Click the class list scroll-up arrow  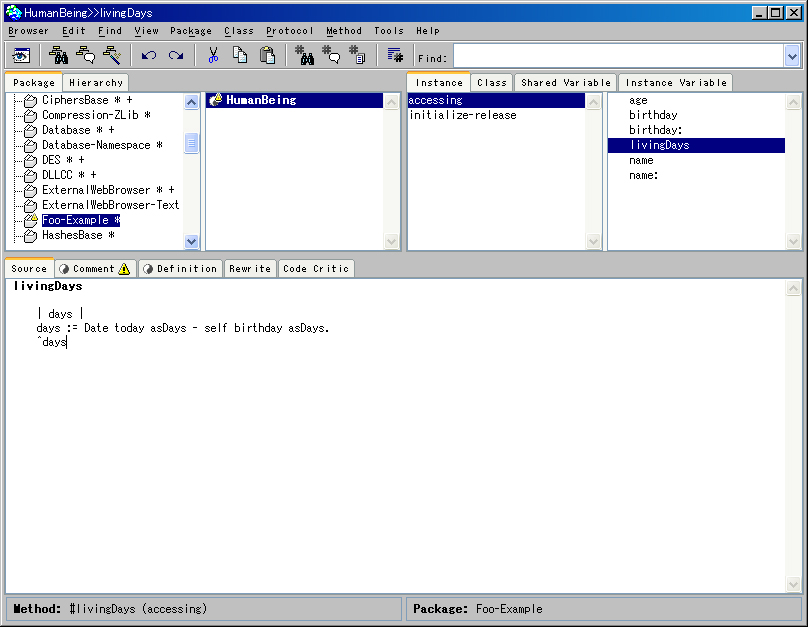pyautogui.click(x=391, y=102)
